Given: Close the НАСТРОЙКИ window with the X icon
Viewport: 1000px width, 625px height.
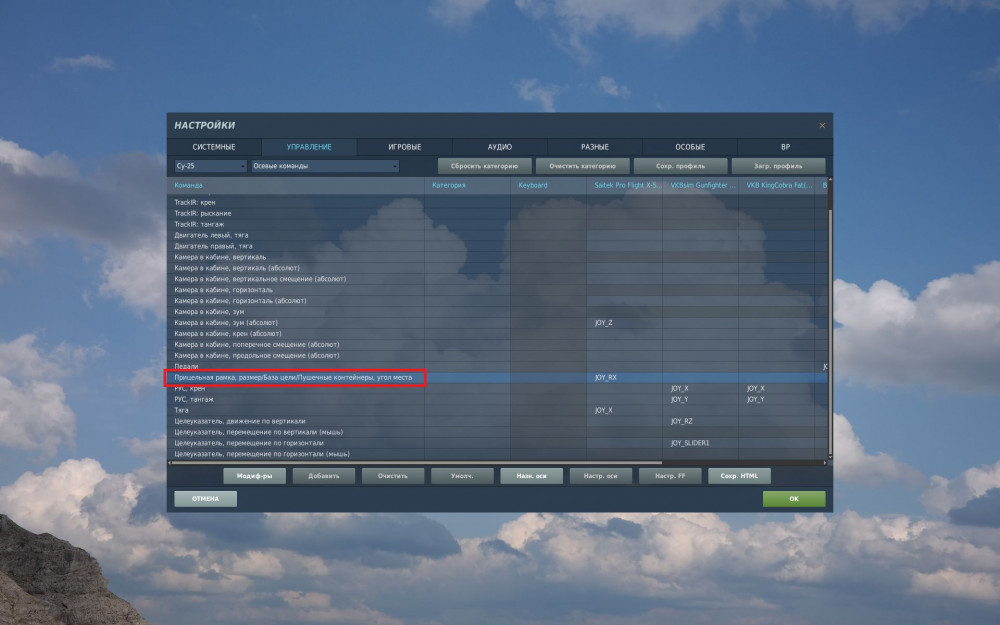Looking at the screenshot, I should (822, 126).
